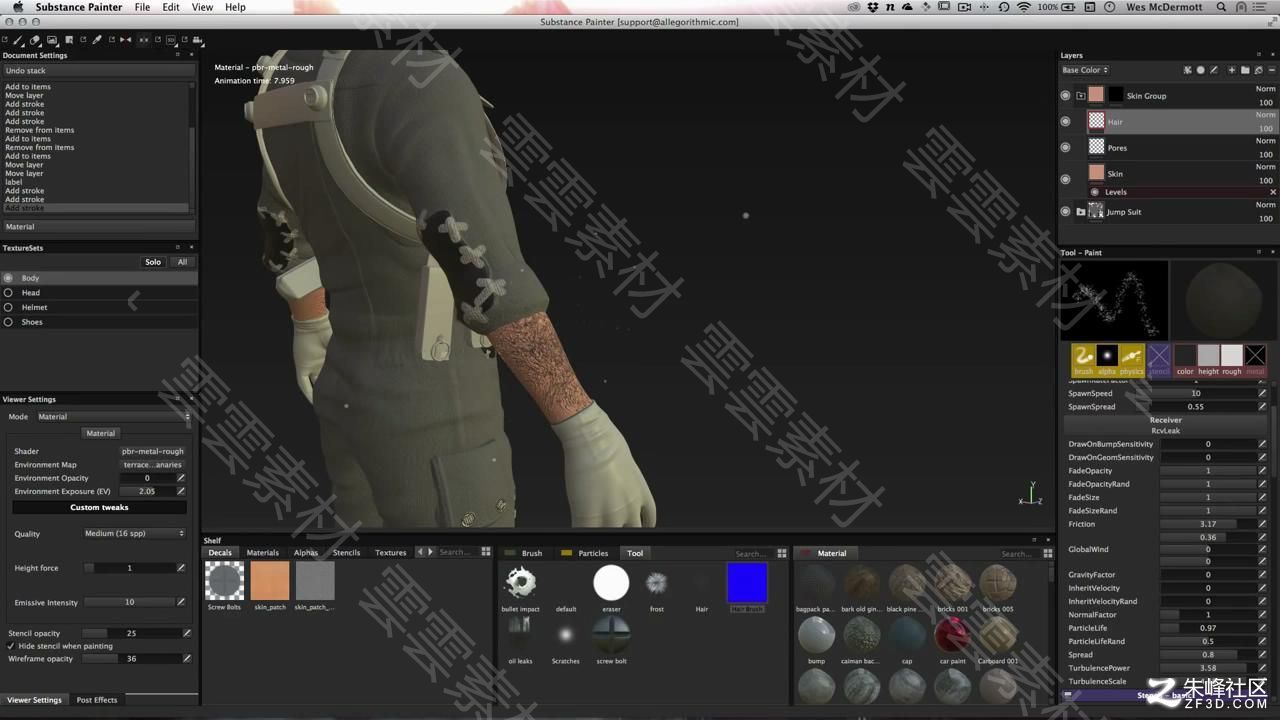Select the paint brush tool in toolbar

click(x=18, y=40)
